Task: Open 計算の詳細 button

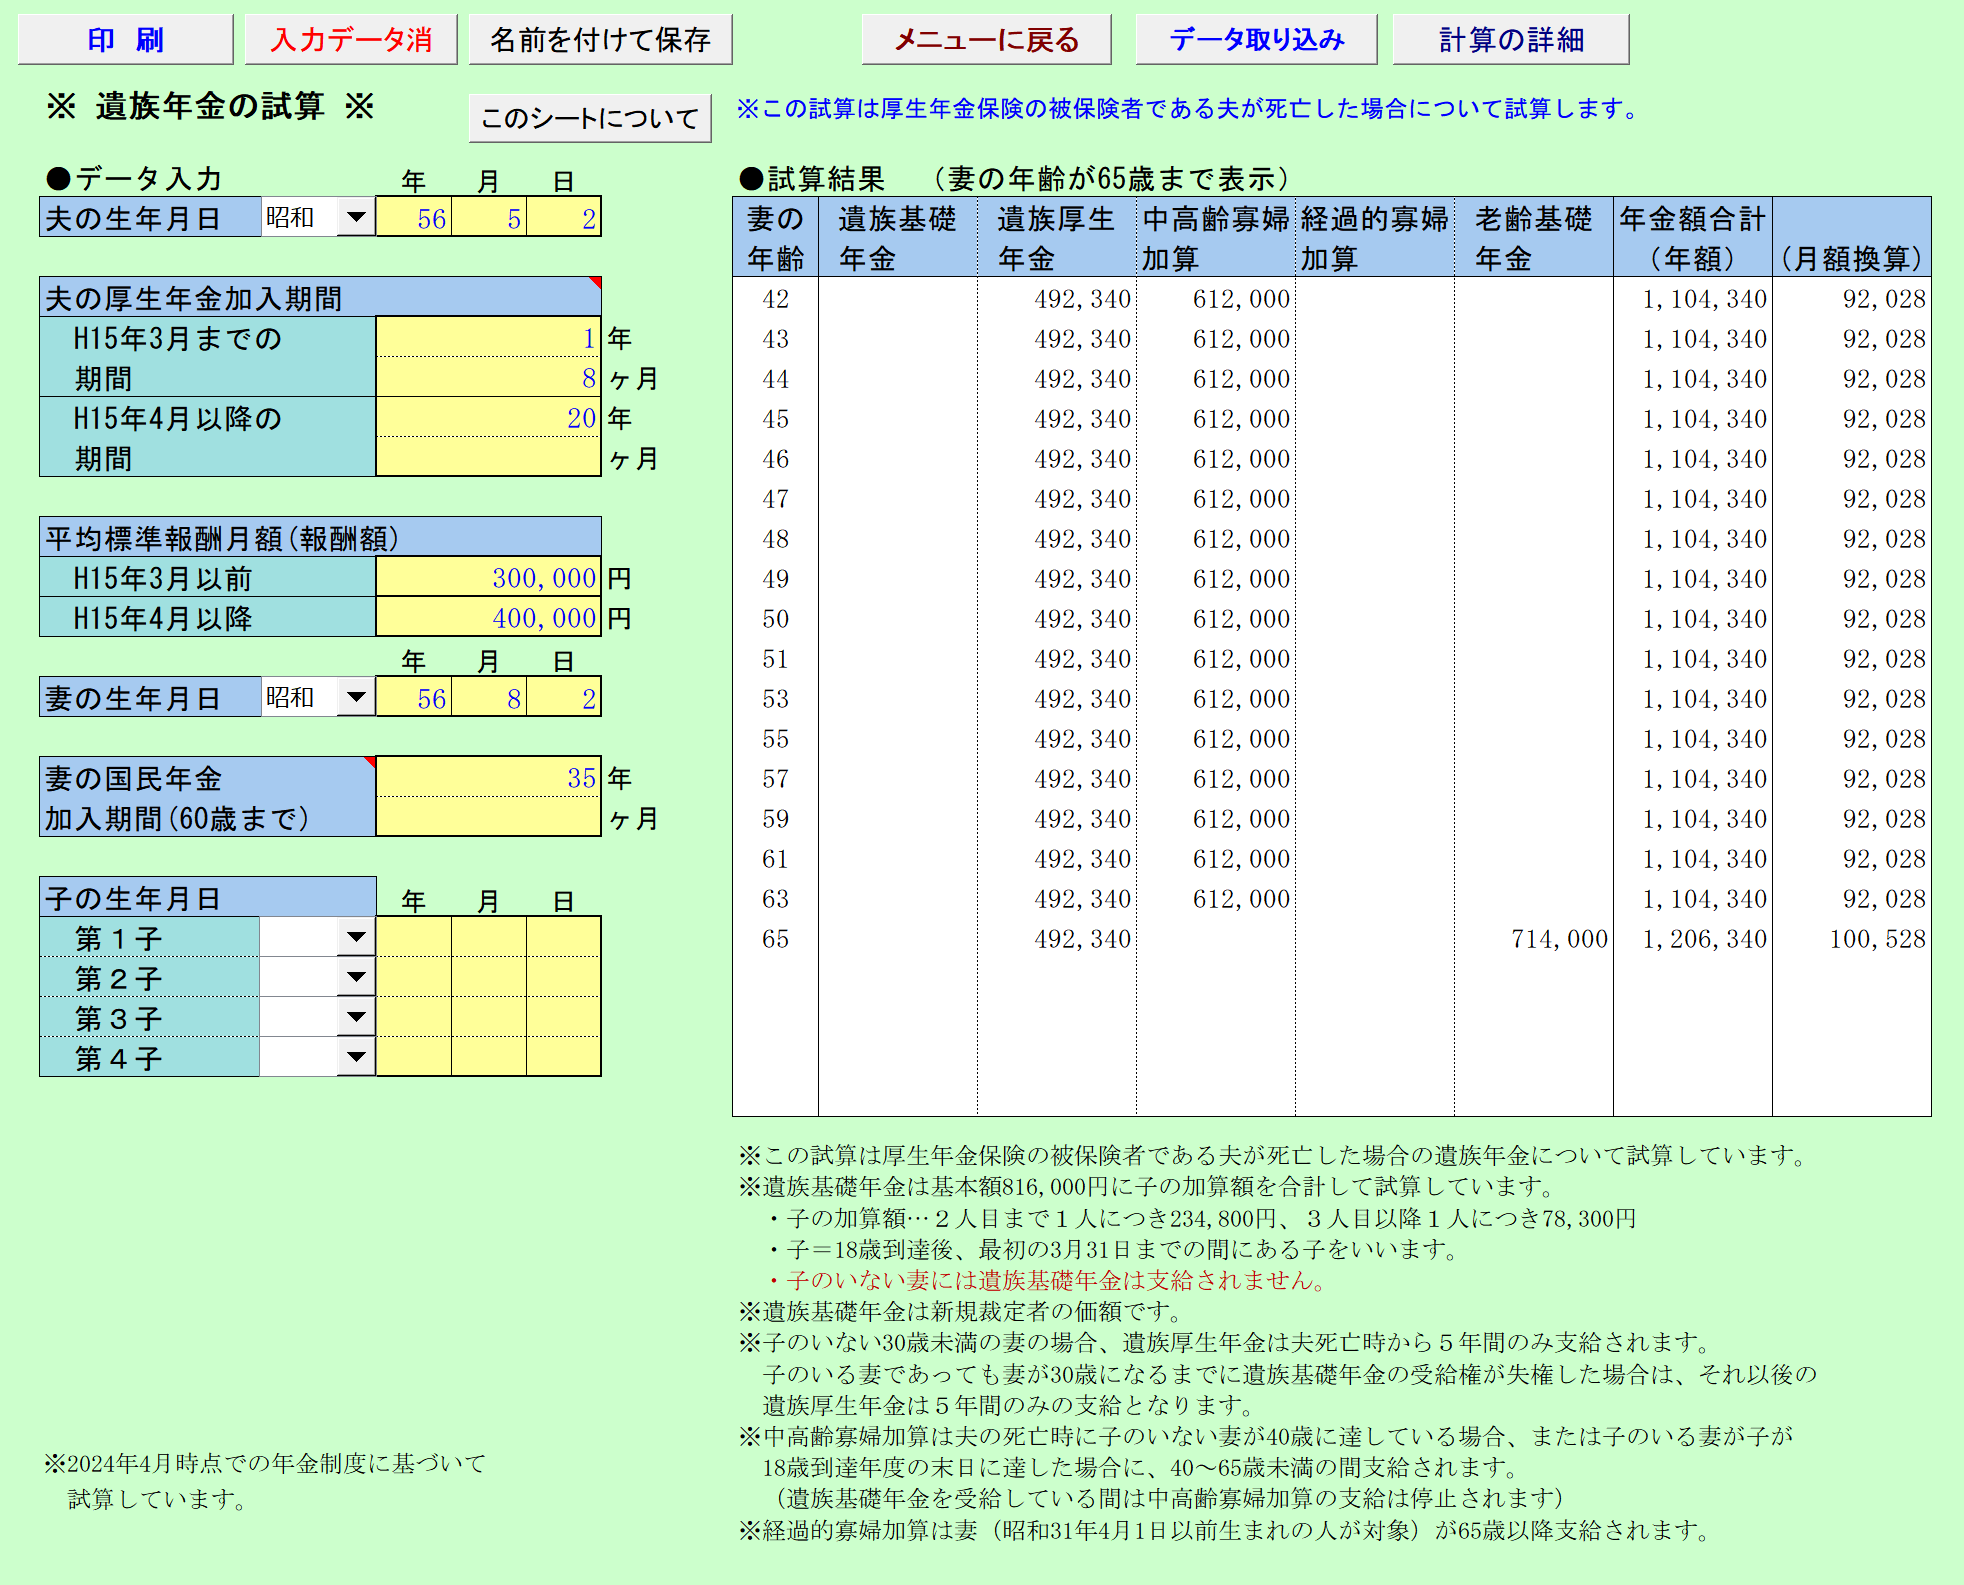Action: click(1511, 40)
